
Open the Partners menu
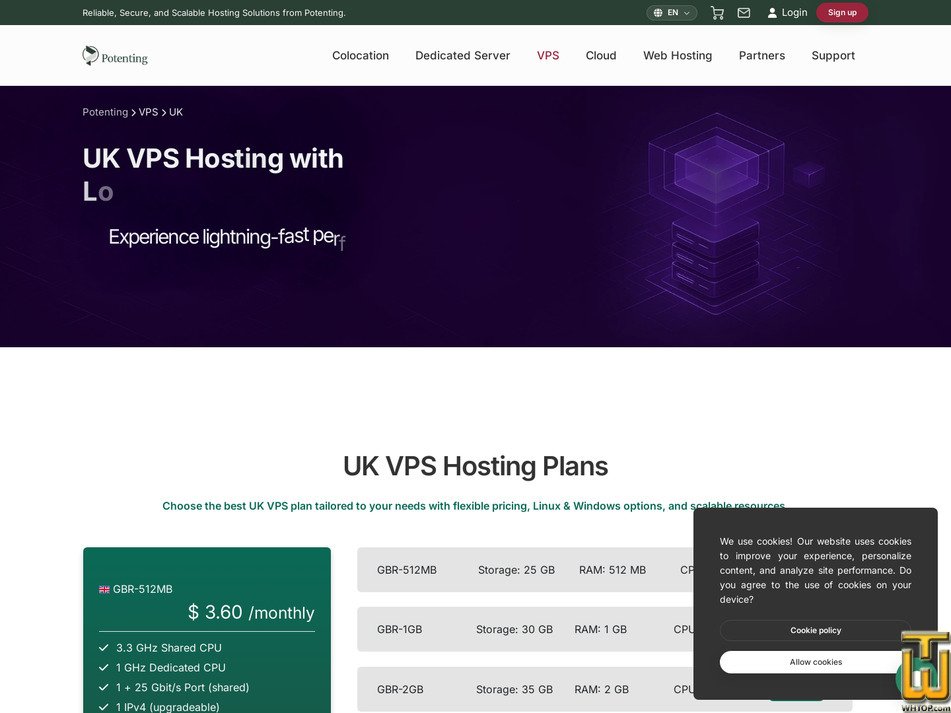762,56
